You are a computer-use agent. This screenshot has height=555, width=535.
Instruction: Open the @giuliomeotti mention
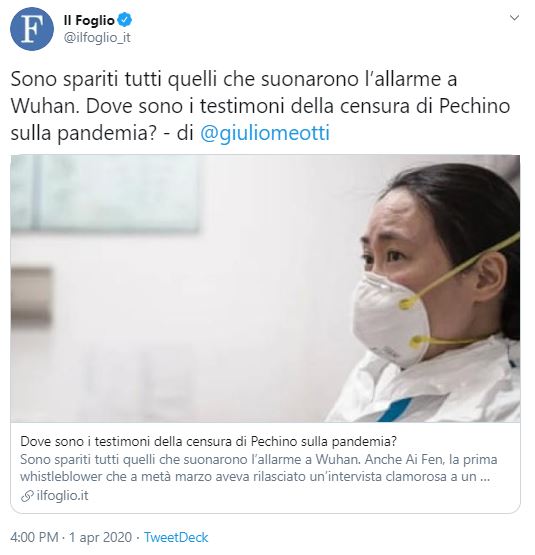pos(265,133)
